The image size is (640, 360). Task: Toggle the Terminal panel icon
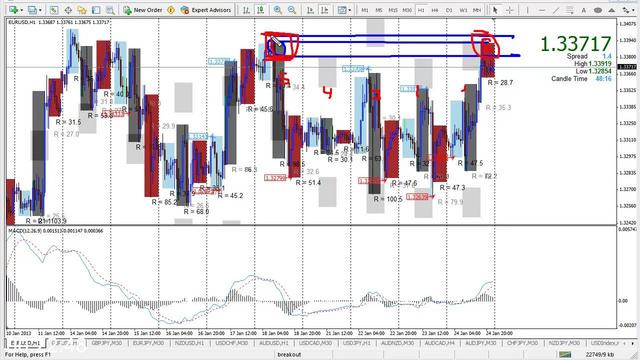pos(96,10)
